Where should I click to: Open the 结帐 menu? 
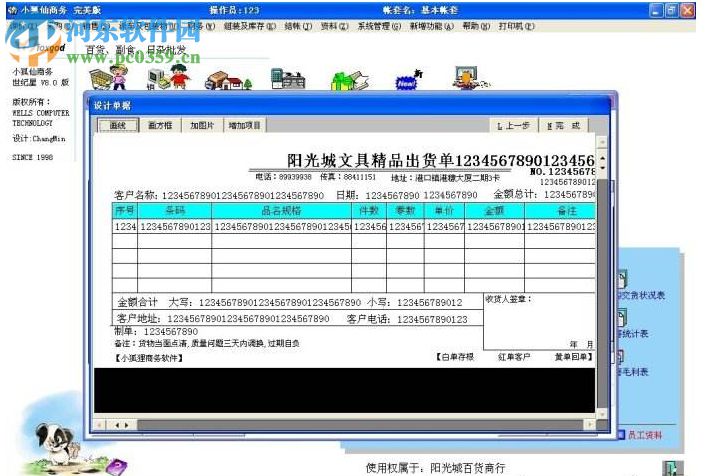click(x=298, y=26)
